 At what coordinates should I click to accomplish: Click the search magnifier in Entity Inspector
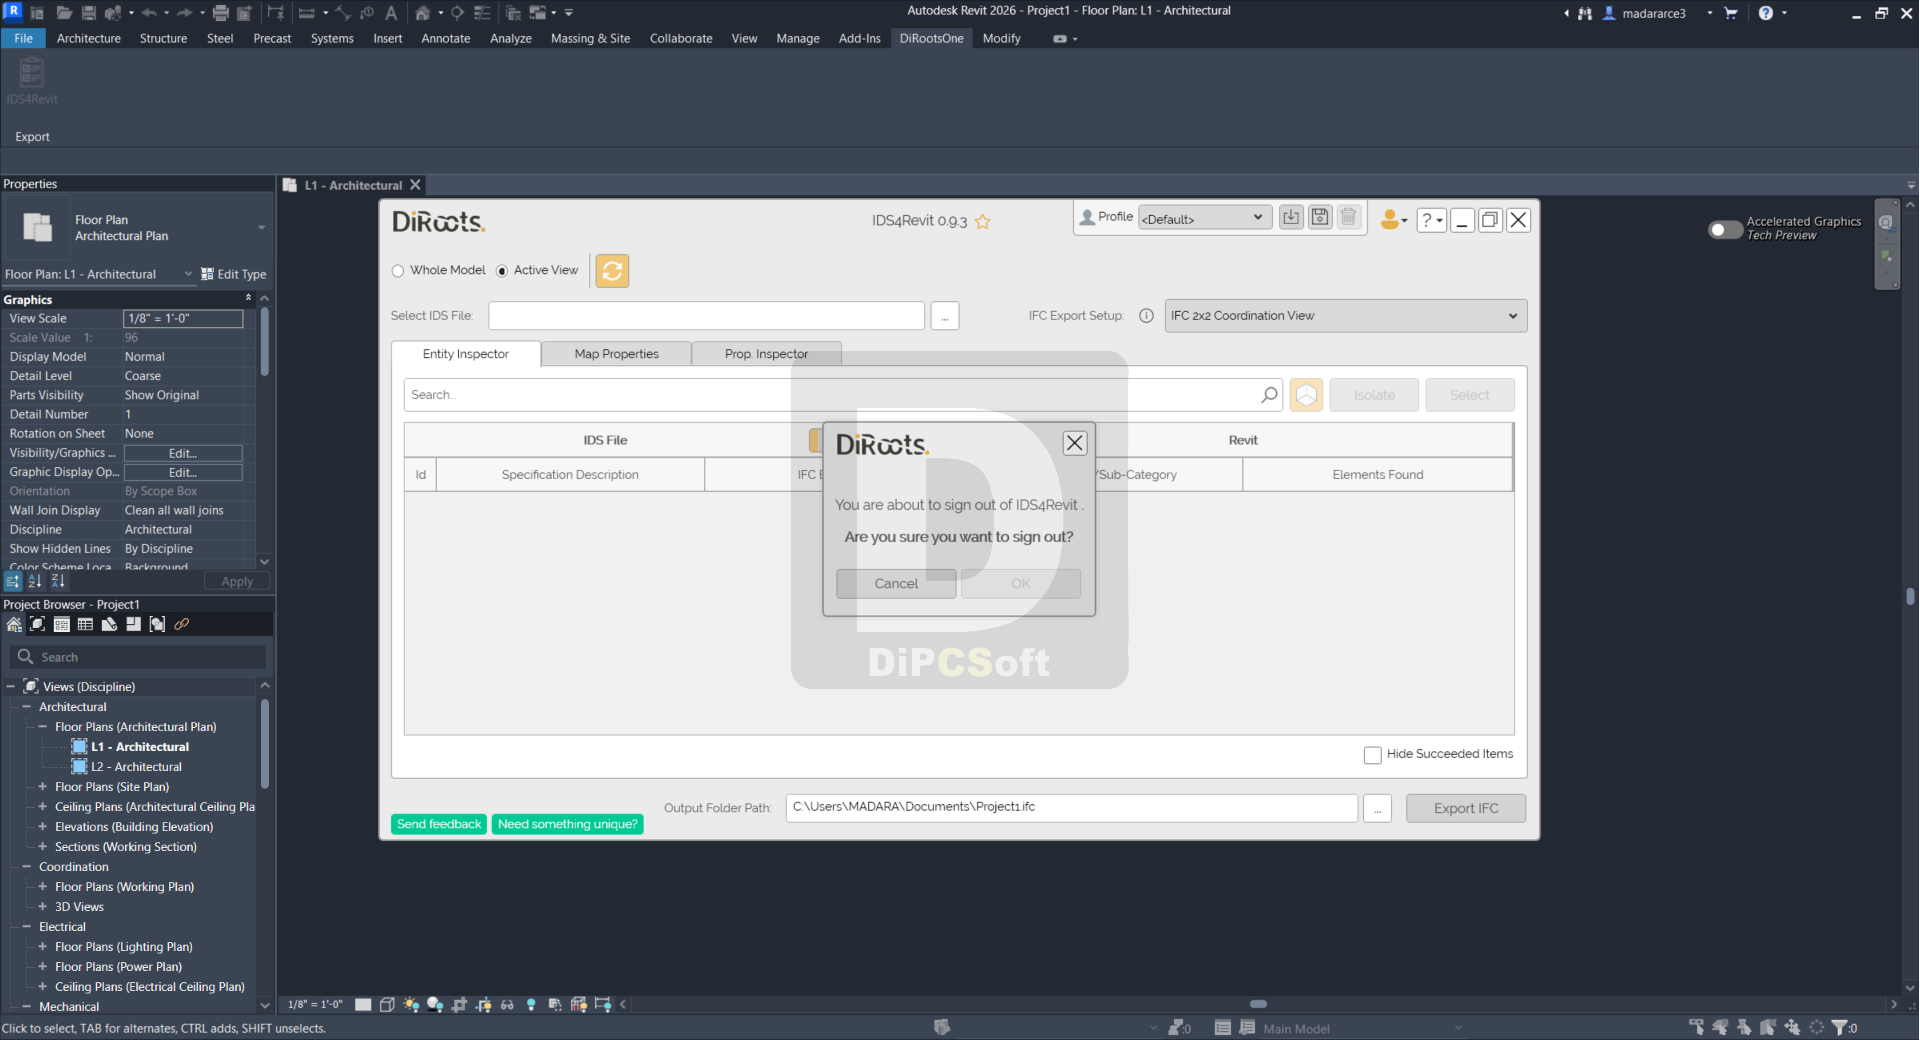click(1269, 395)
